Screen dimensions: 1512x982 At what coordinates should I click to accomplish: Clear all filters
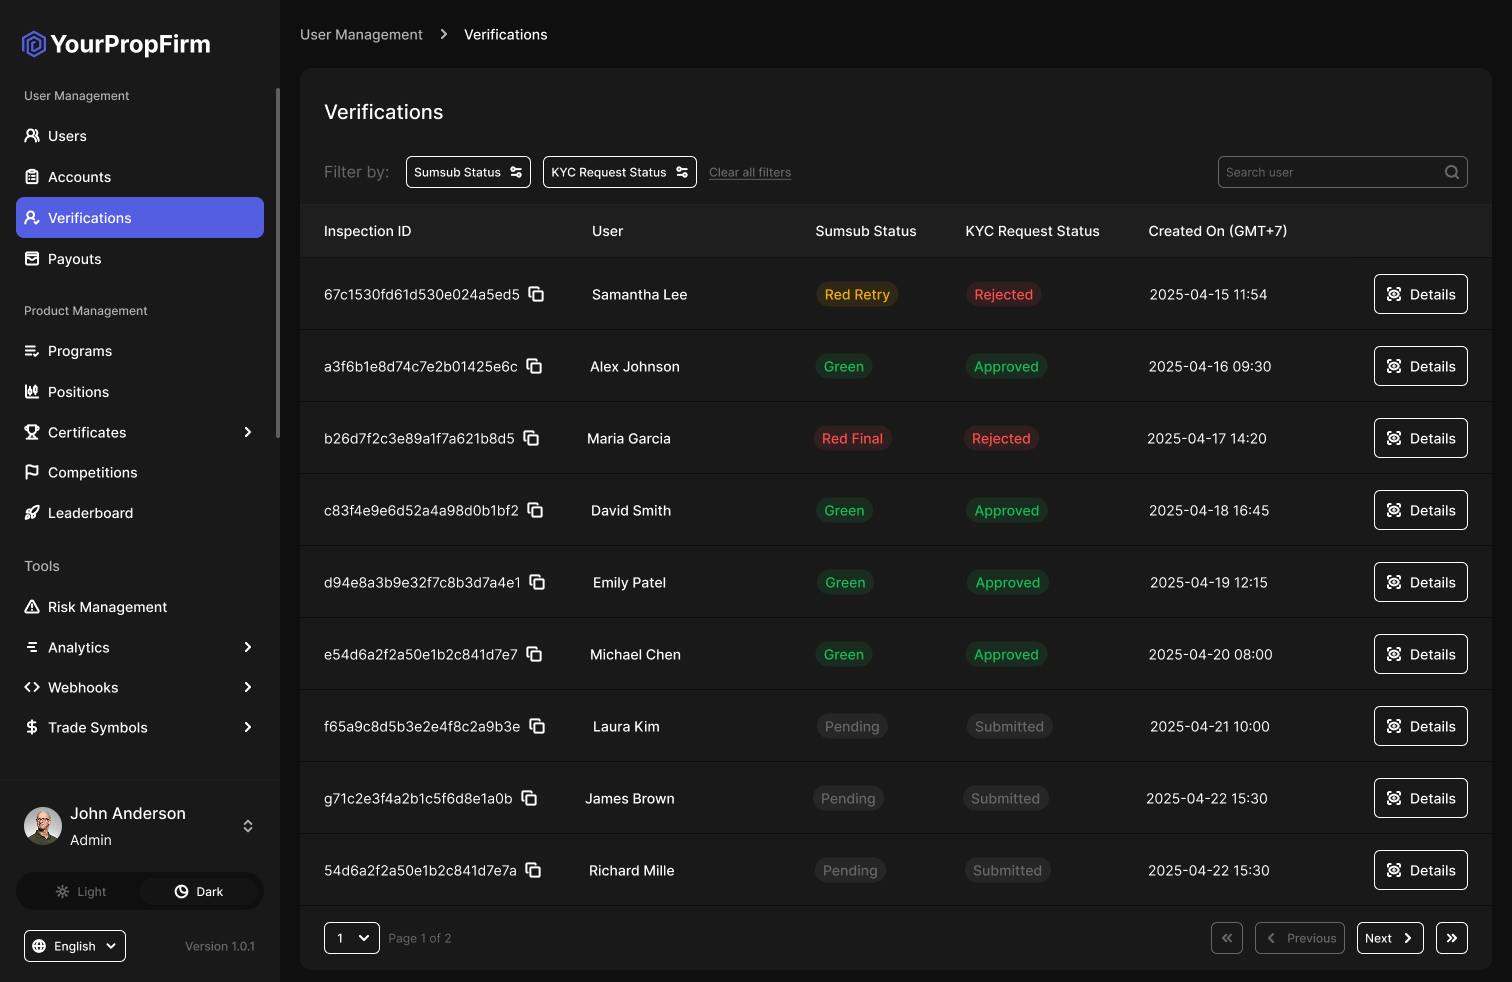[750, 173]
